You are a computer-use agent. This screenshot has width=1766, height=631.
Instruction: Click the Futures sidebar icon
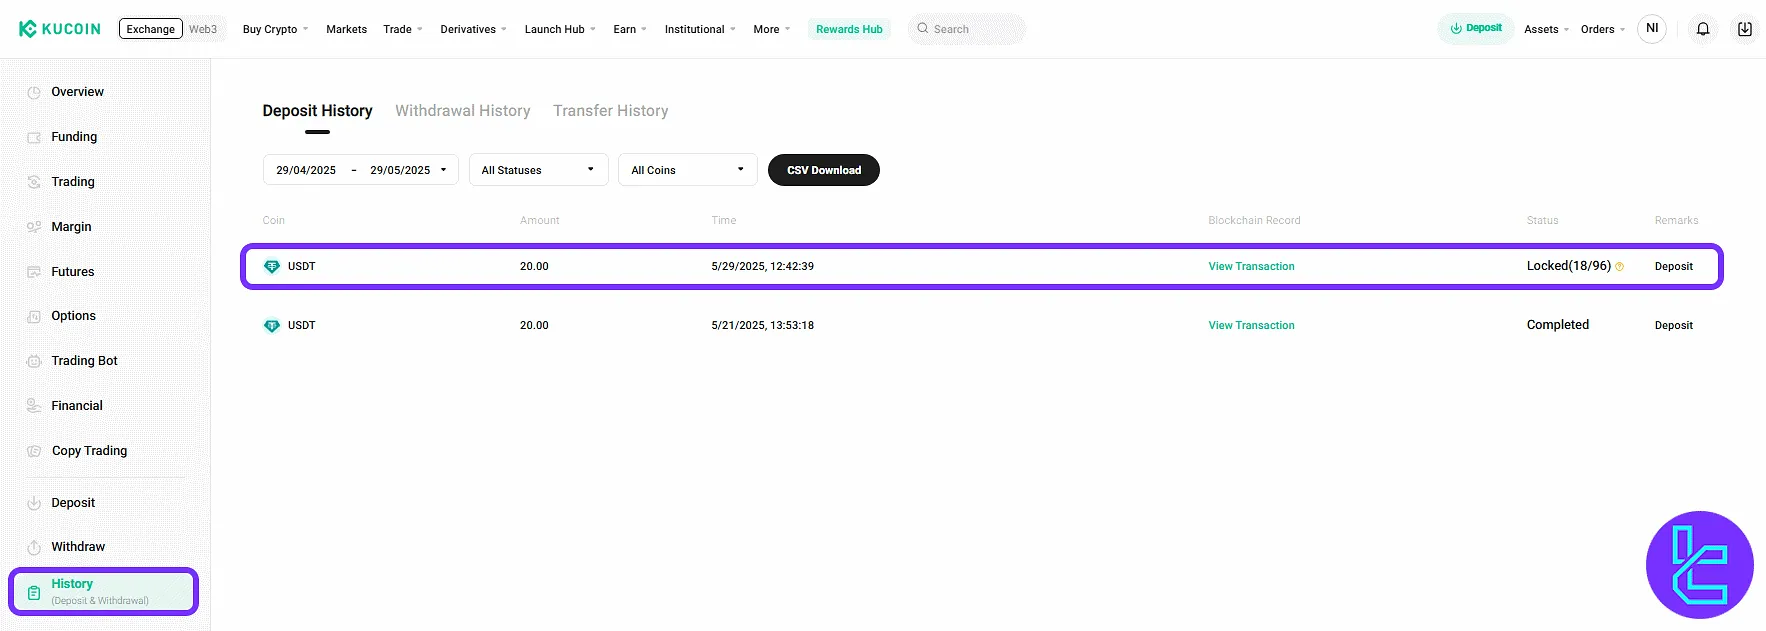(x=34, y=272)
